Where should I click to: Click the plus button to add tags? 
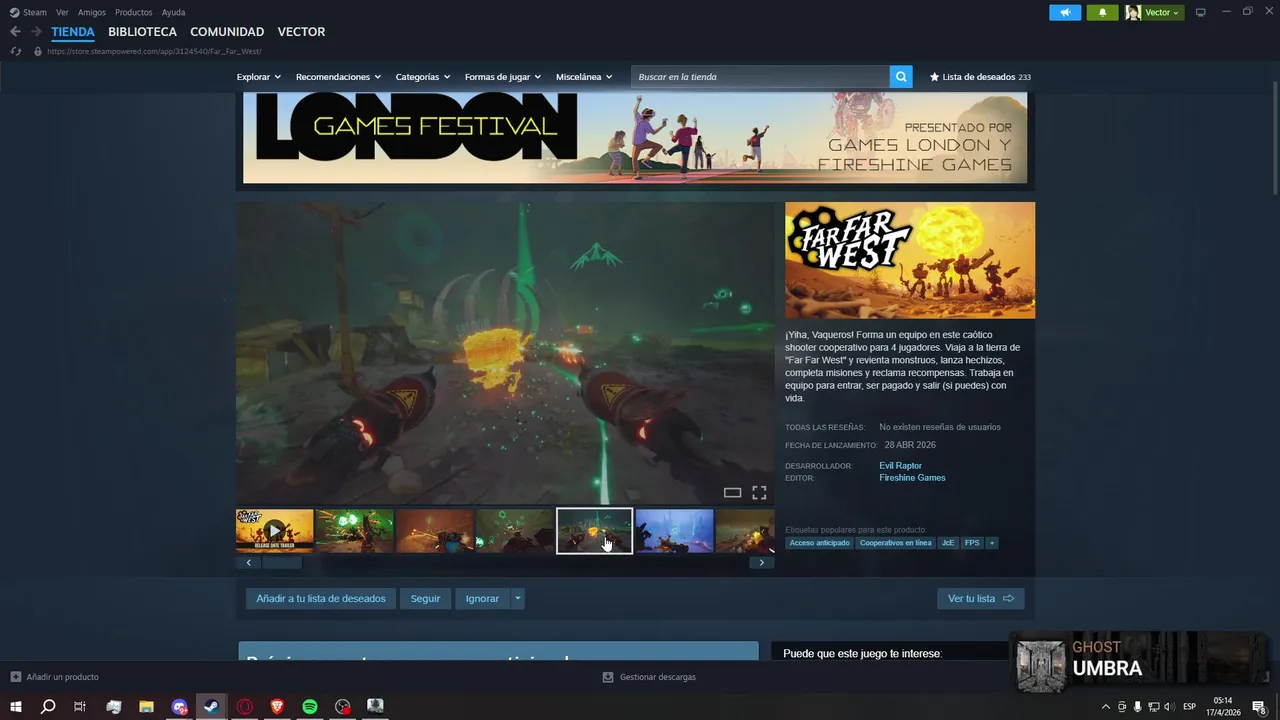pyautogui.click(x=992, y=543)
